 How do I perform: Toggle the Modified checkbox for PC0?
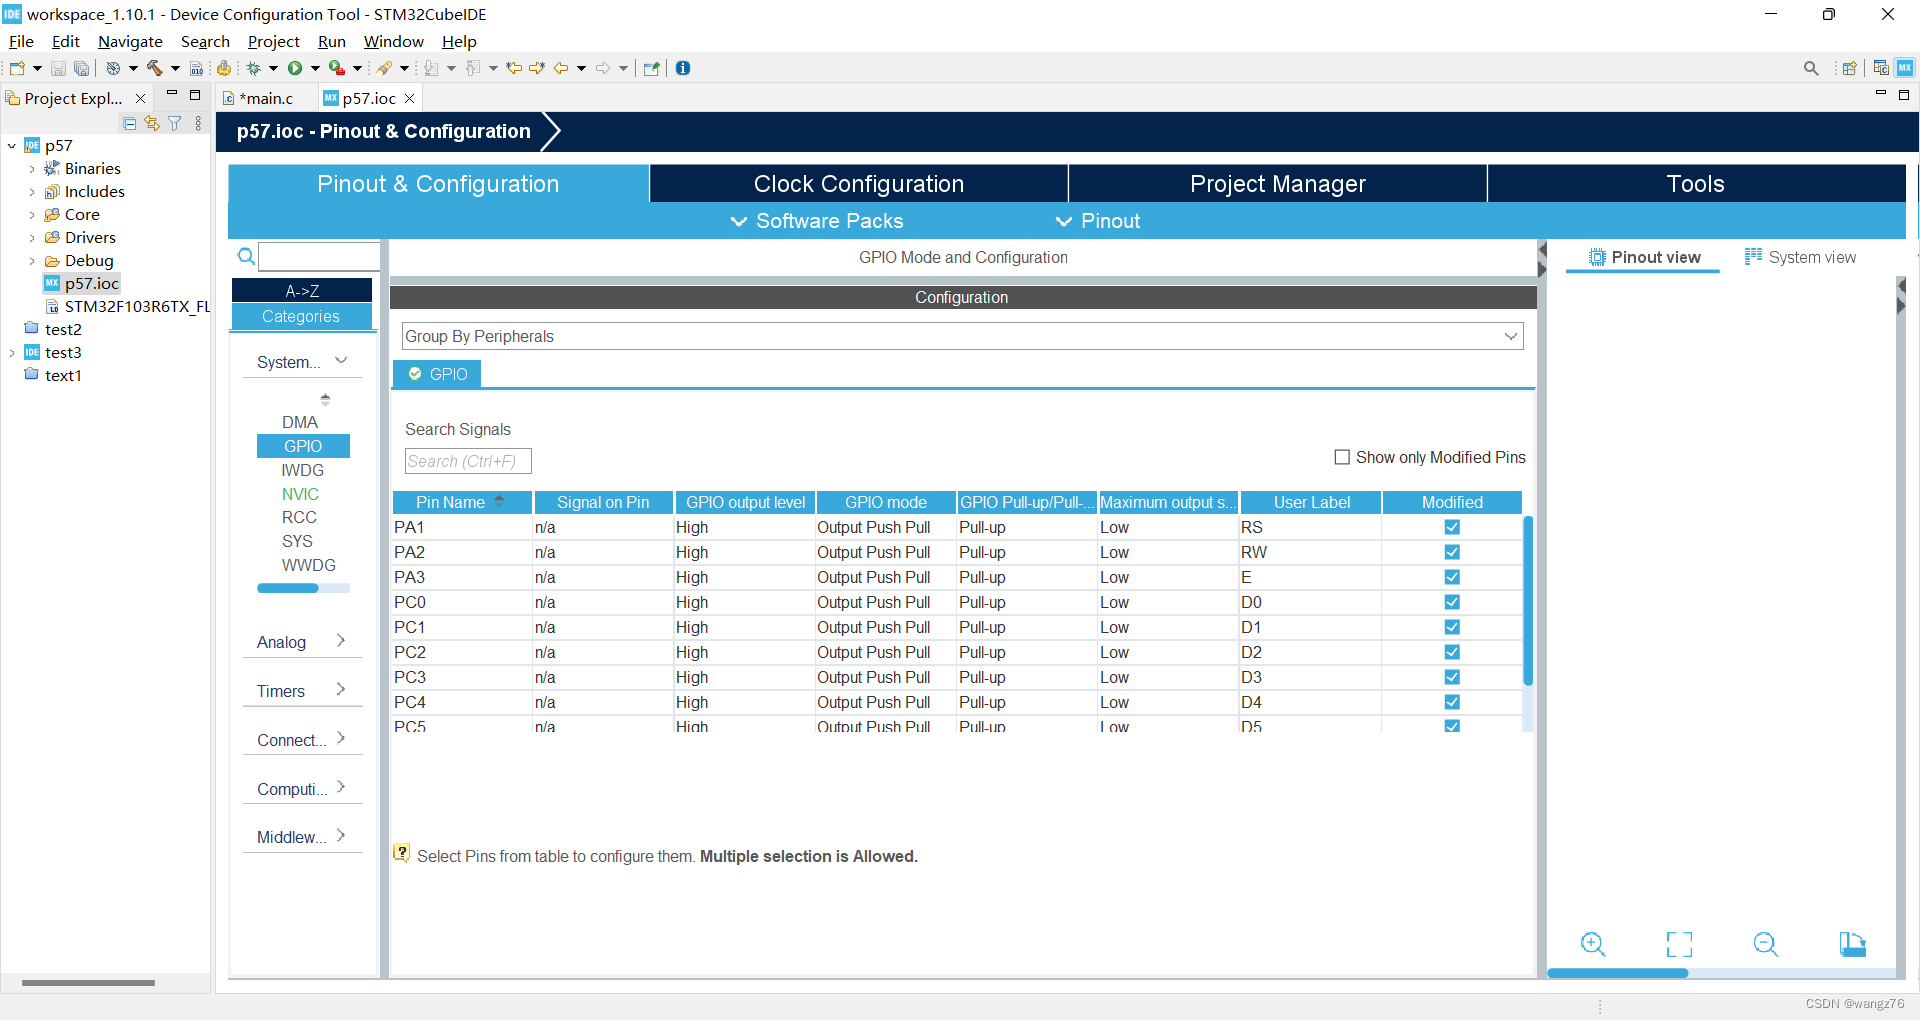pyautogui.click(x=1452, y=602)
